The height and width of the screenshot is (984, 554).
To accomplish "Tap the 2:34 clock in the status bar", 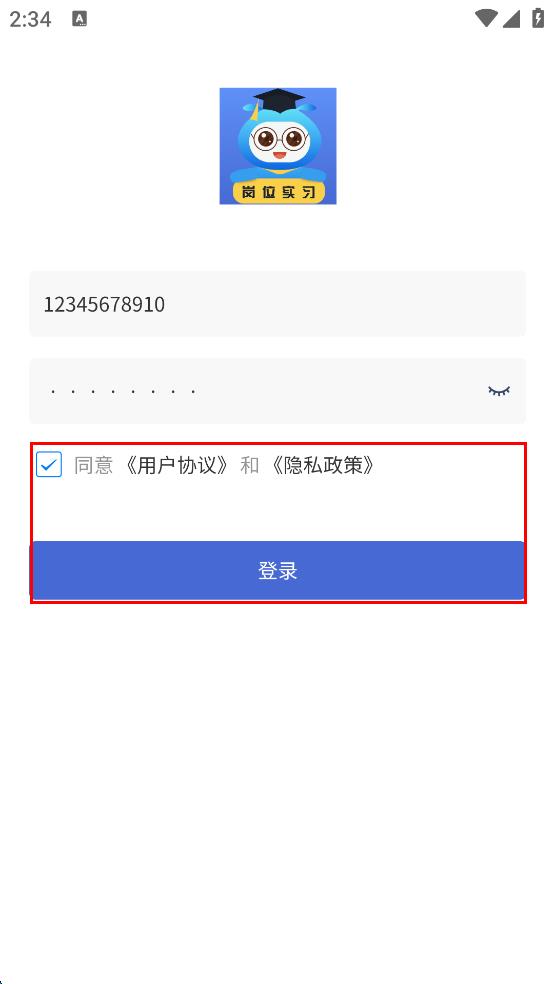I will coord(30,19).
